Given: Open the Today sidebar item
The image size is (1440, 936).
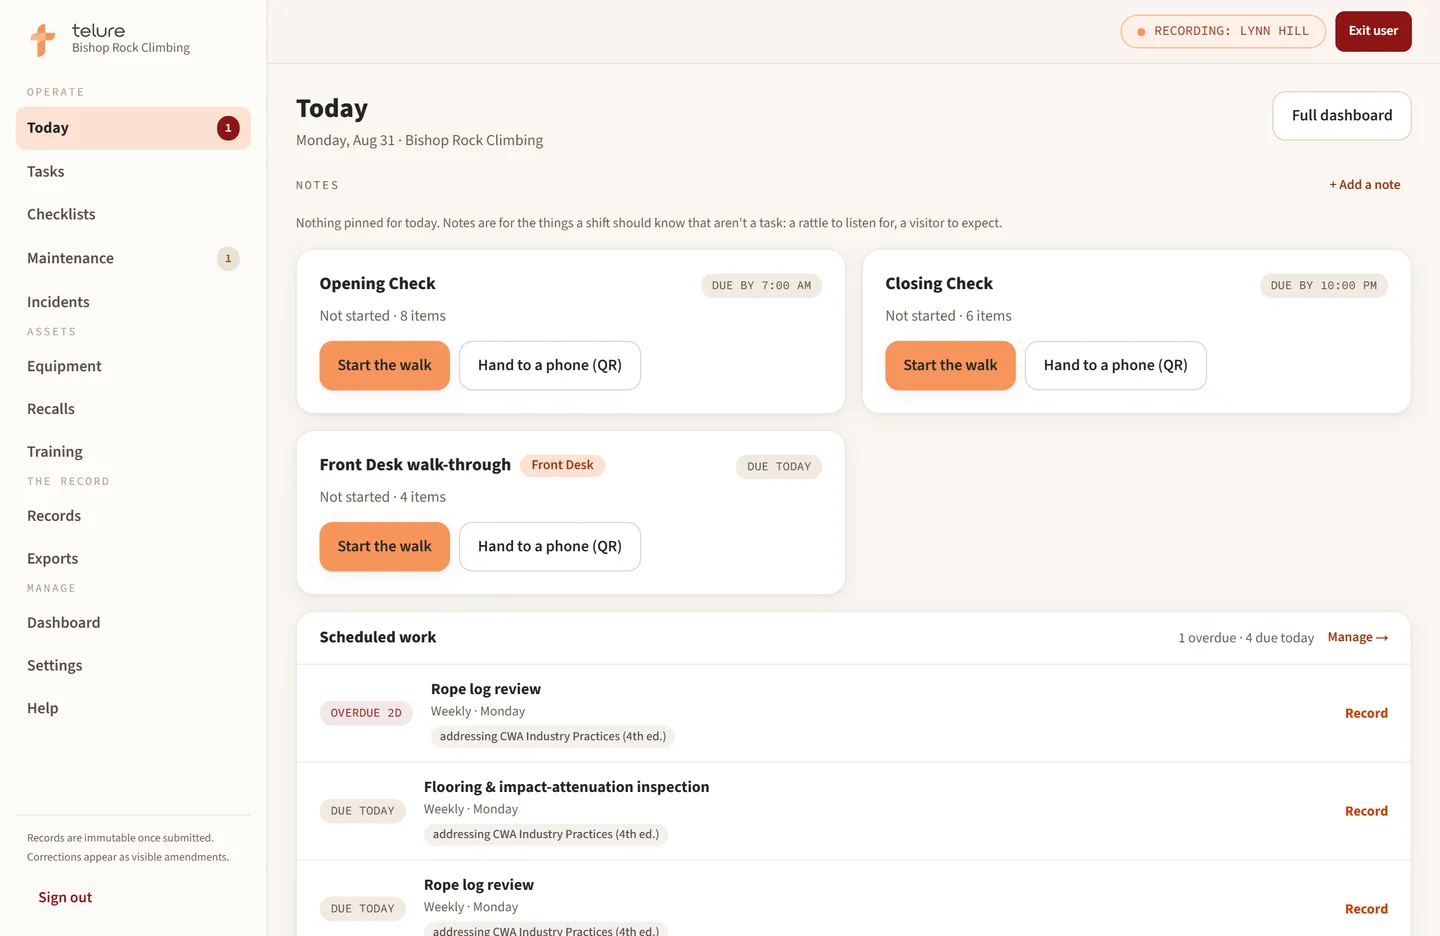Looking at the screenshot, I should (133, 128).
